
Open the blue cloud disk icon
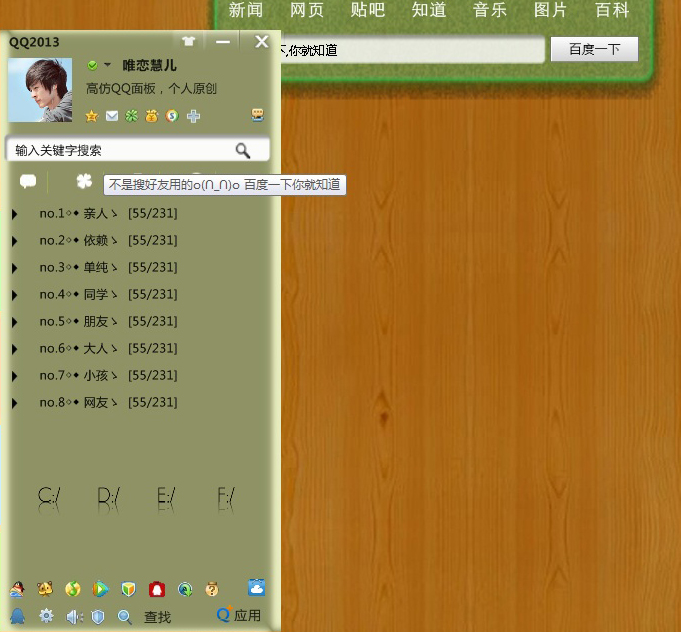click(256, 587)
